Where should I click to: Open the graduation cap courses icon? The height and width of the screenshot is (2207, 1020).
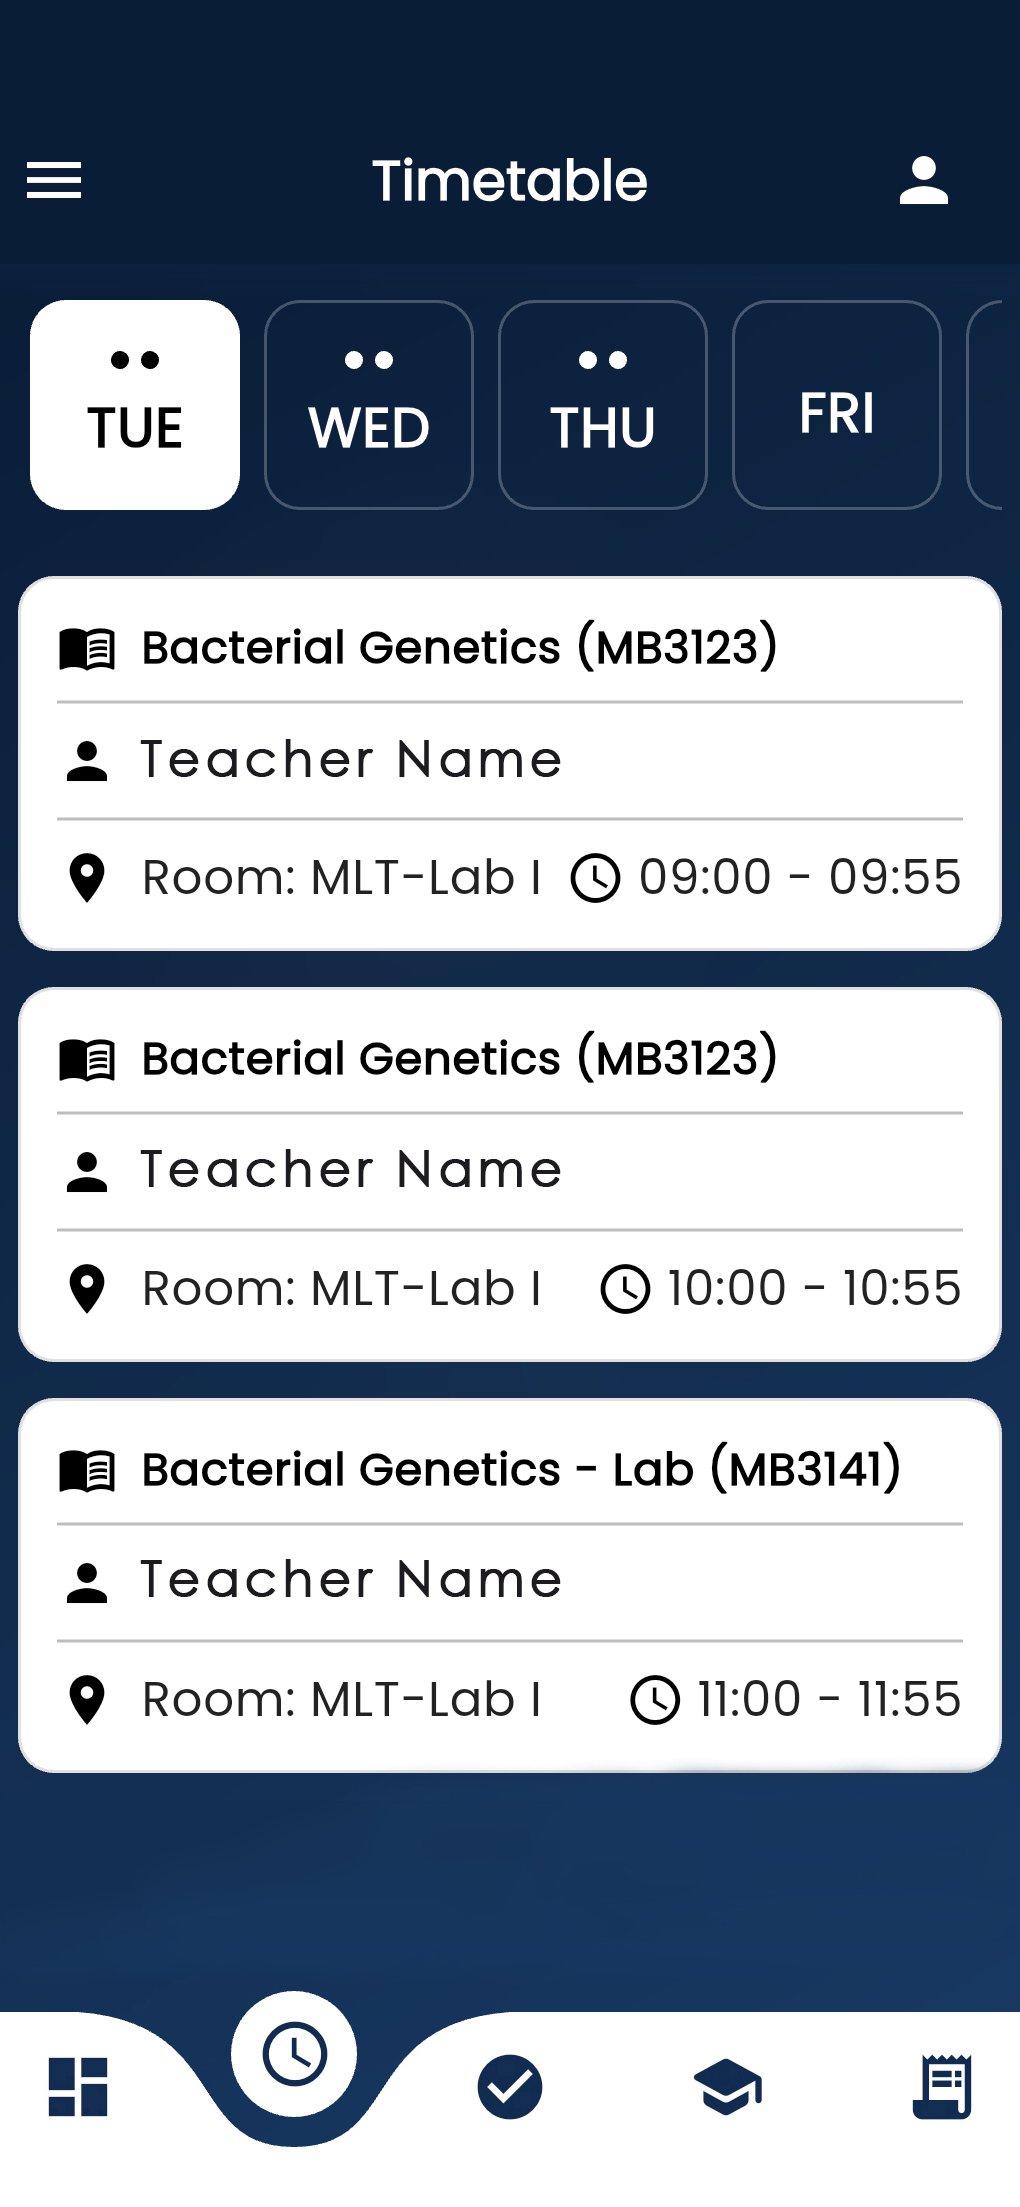tap(727, 2087)
